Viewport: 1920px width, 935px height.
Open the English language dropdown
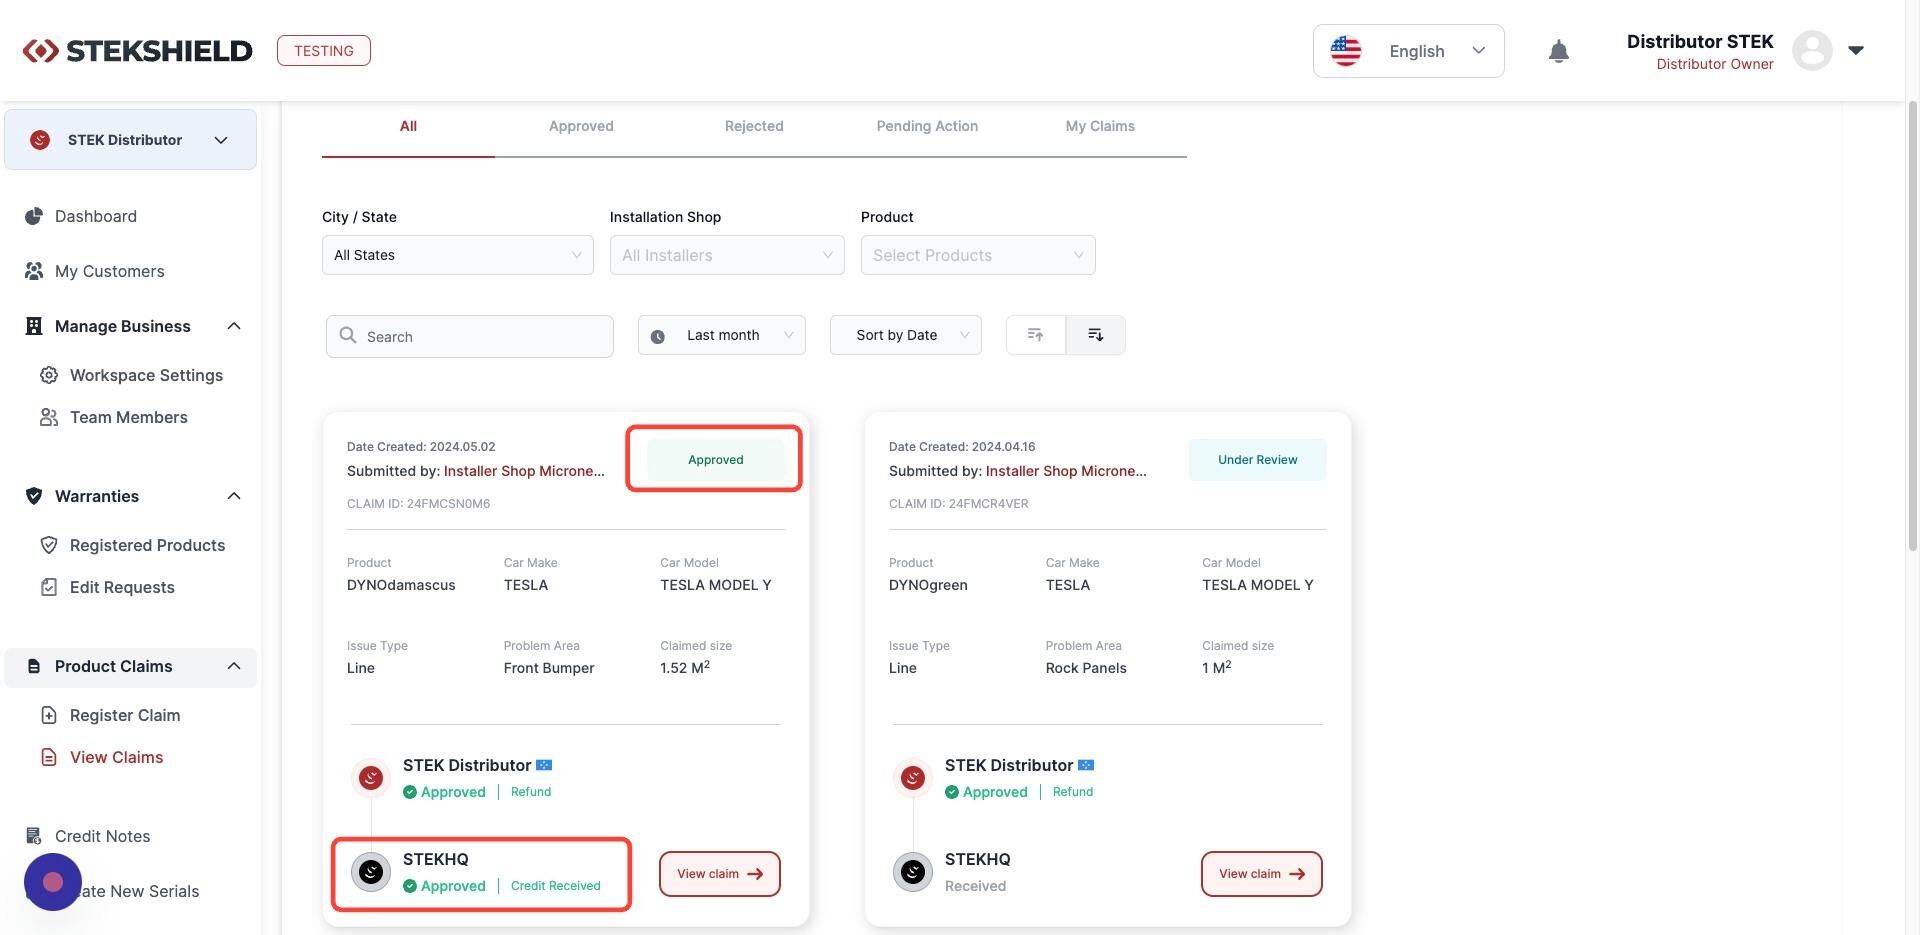point(1408,51)
